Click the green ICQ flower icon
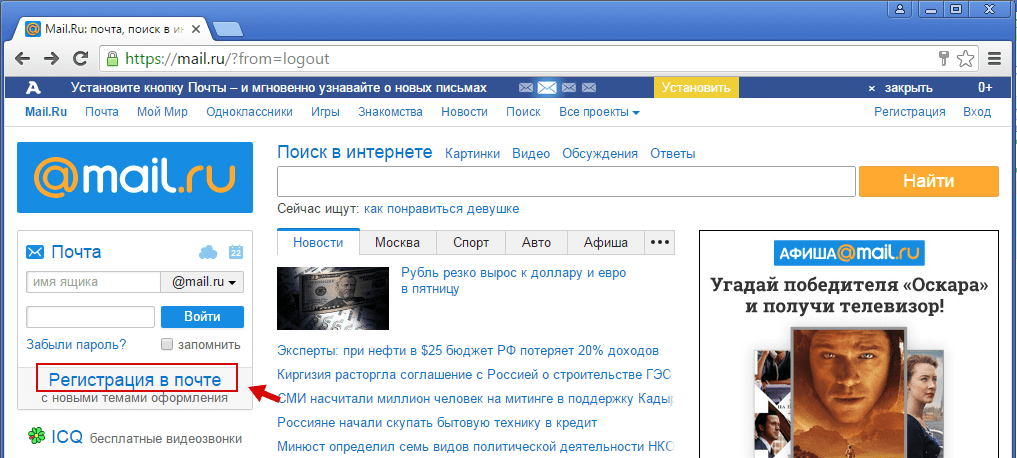1017x458 pixels. point(36,437)
